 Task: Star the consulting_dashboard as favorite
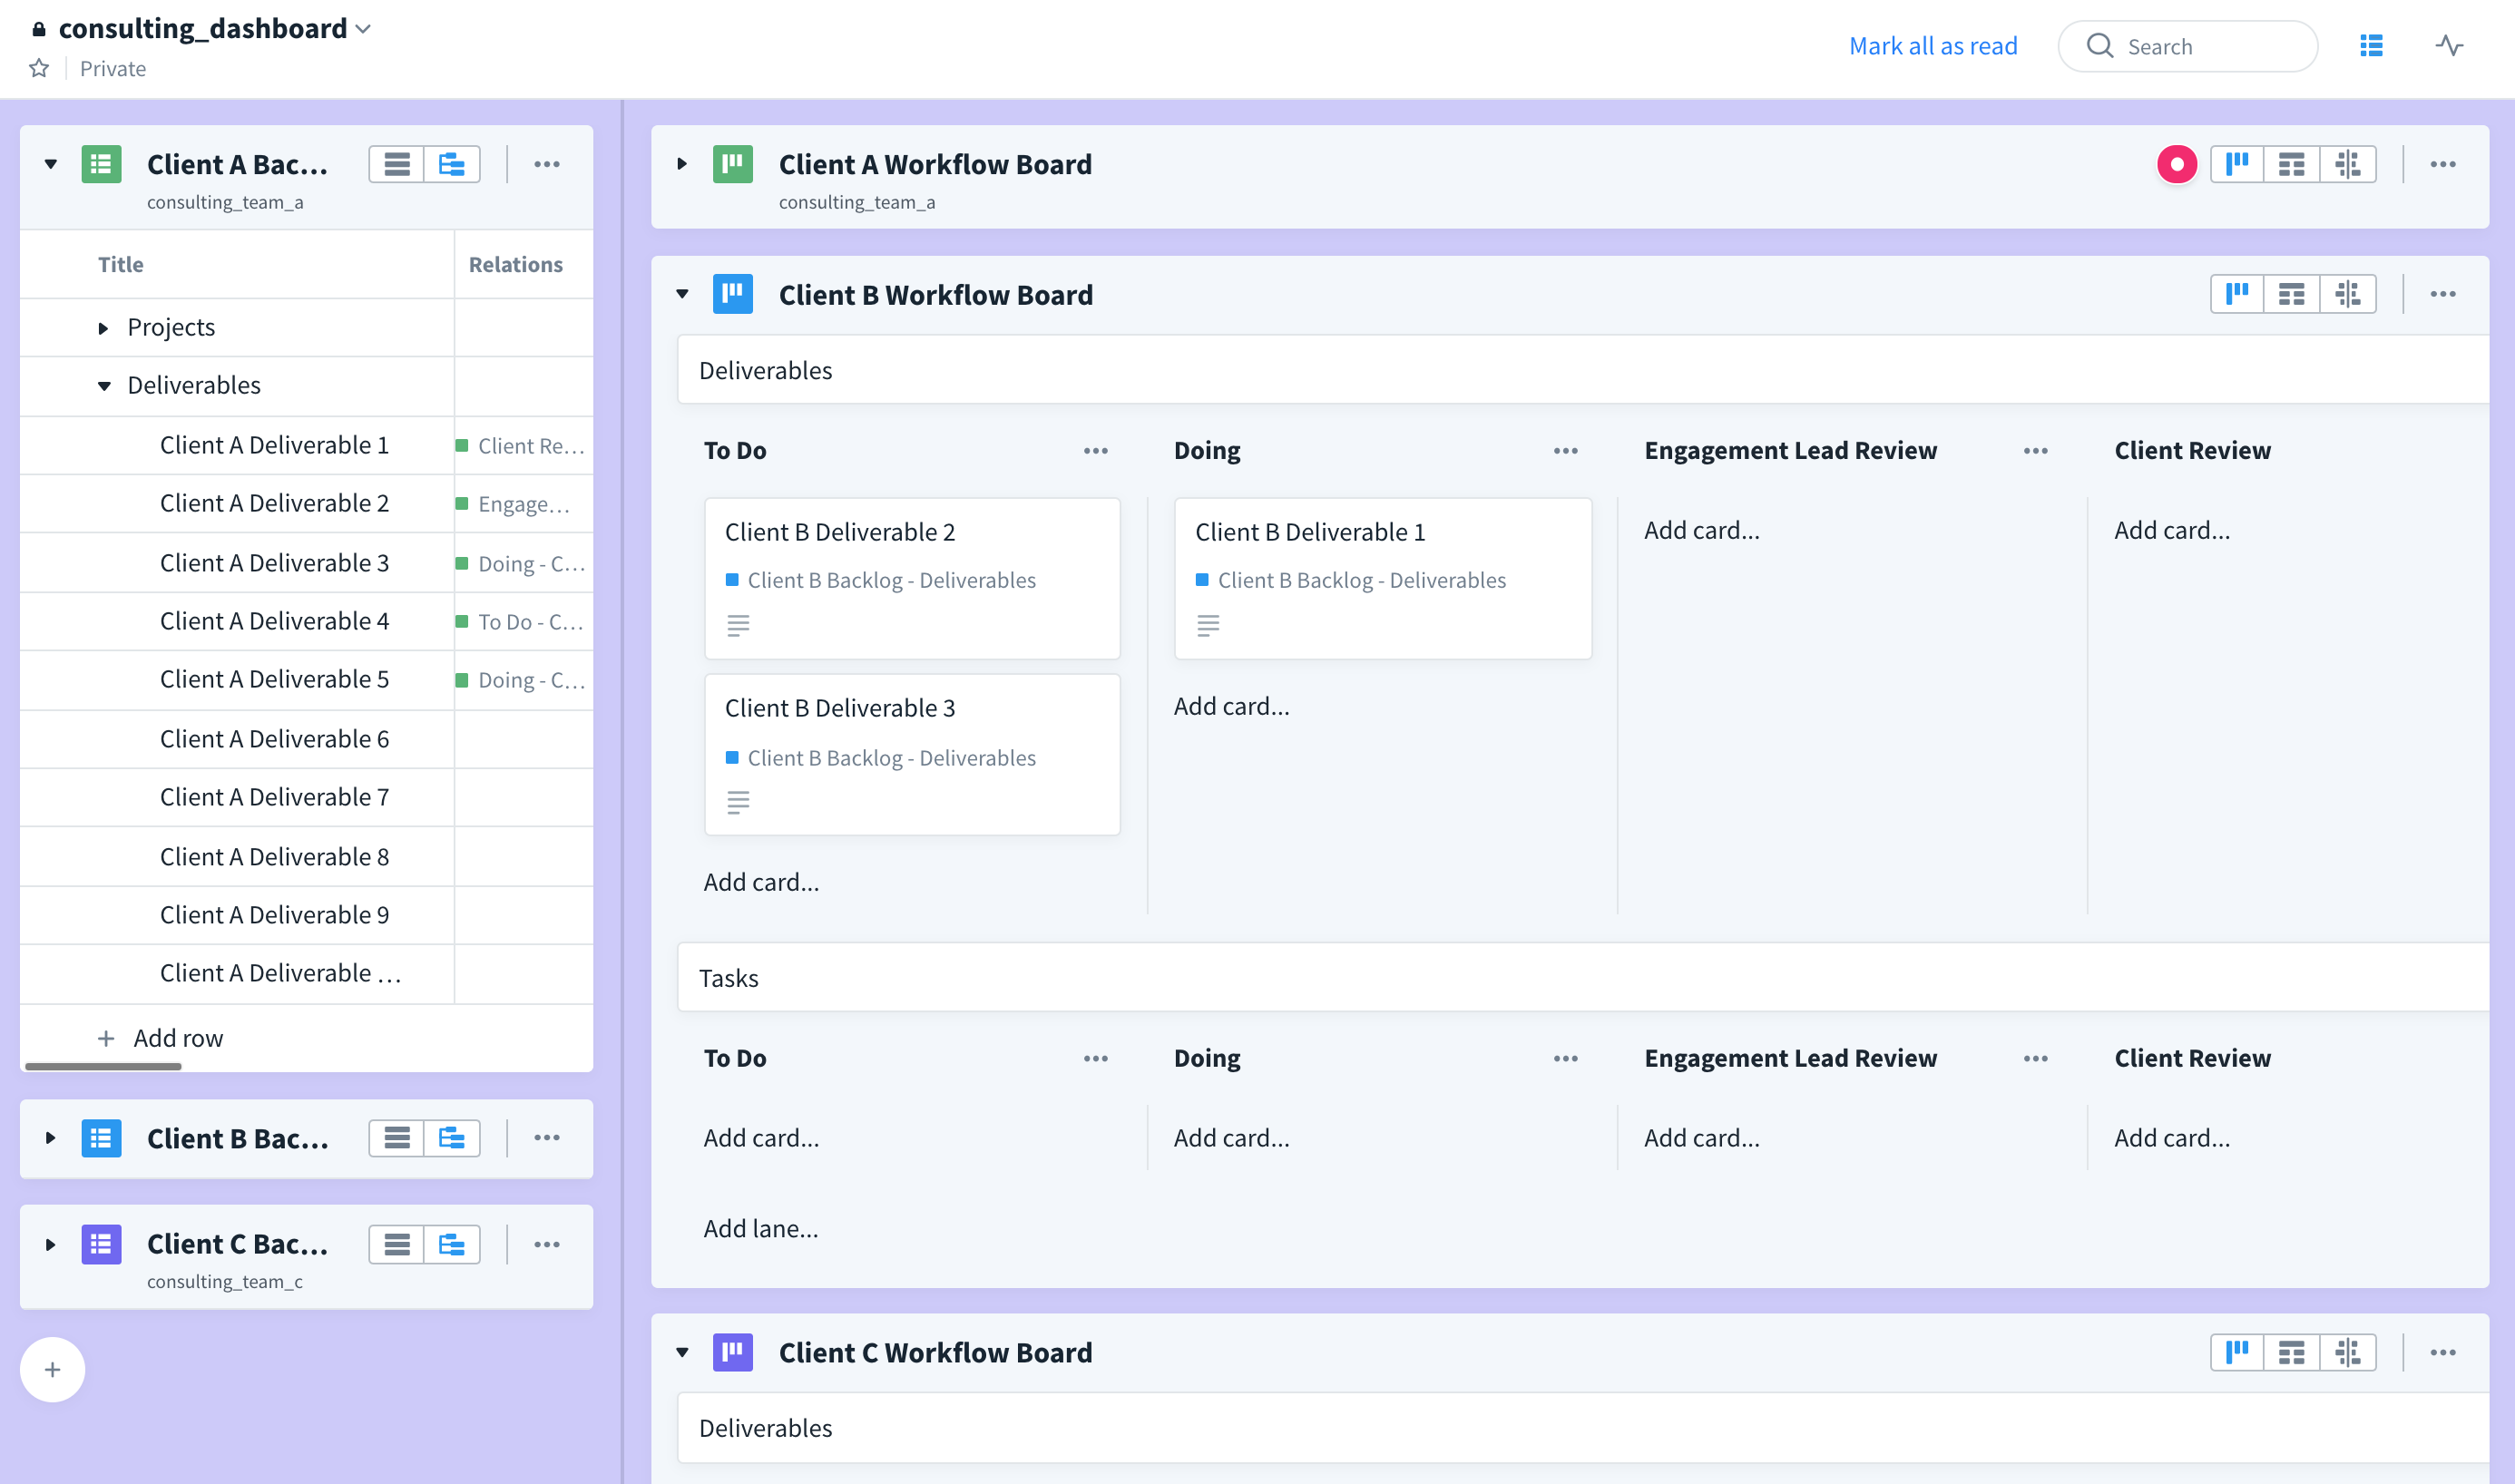click(38, 68)
